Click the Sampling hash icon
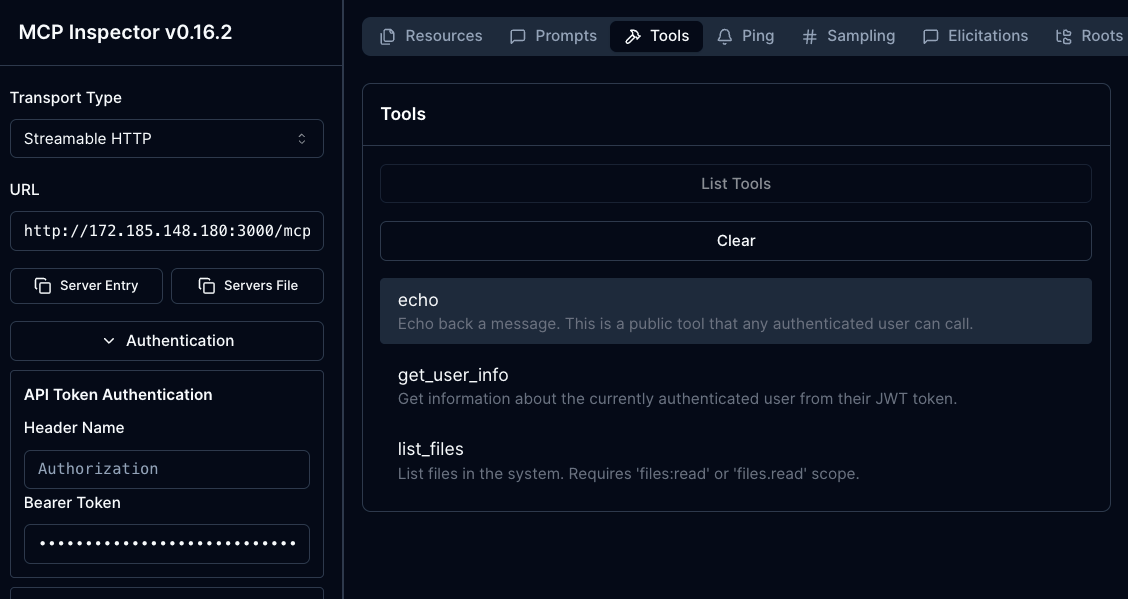This screenshot has width=1128, height=599. tap(809, 37)
